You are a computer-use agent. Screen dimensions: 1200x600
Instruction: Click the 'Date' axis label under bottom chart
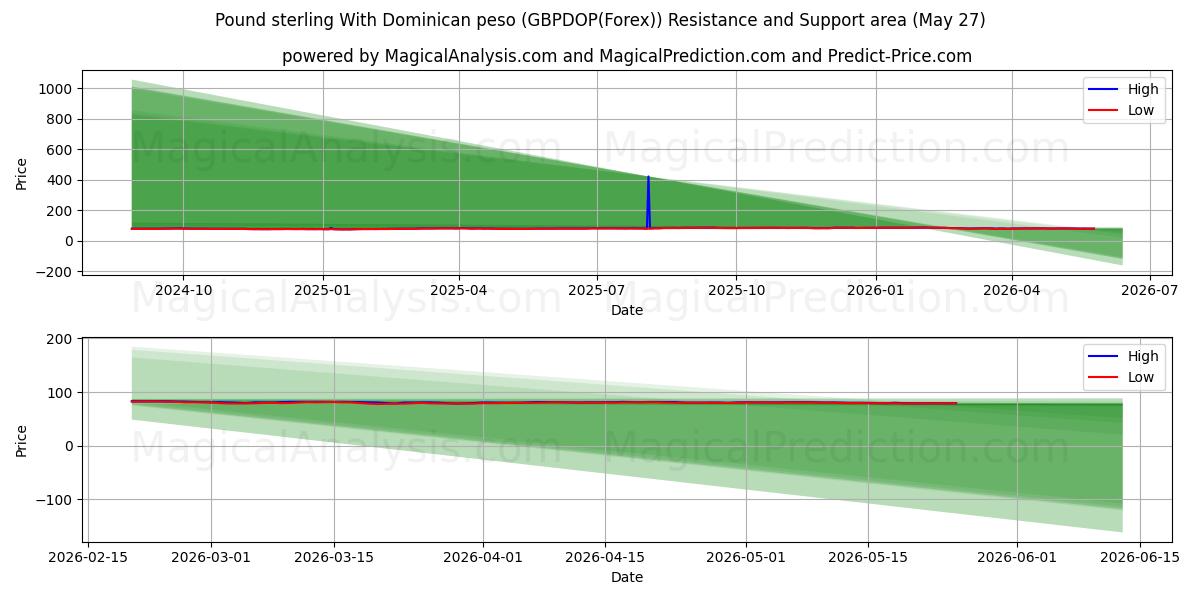coord(627,577)
